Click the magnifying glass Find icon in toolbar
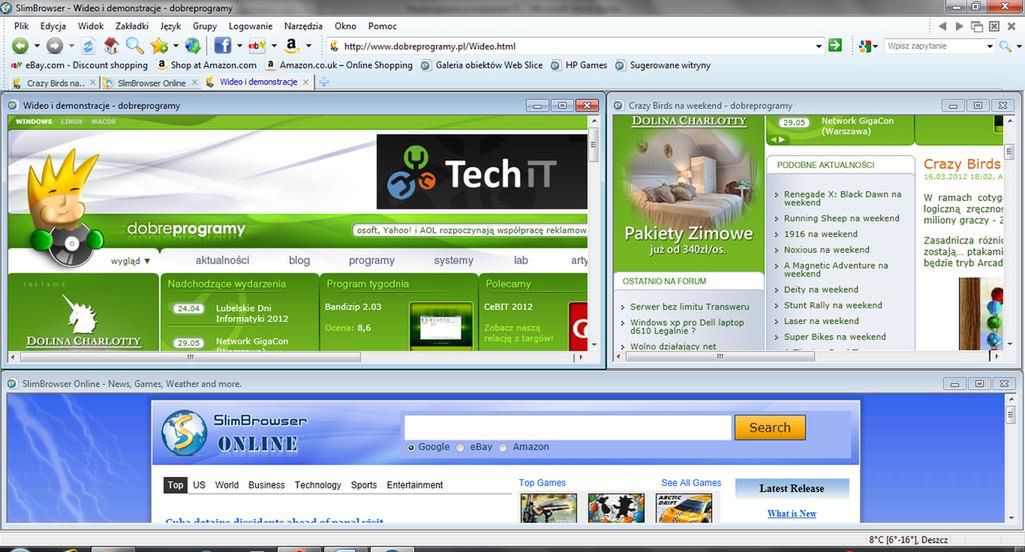 click(x=135, y=46)
